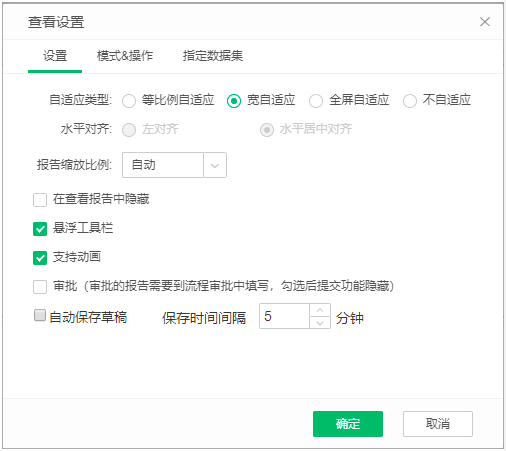Close the 查看设置 dialog with the X icon
The width and height of the screenshot is (506, 451).
click(485, 22)
